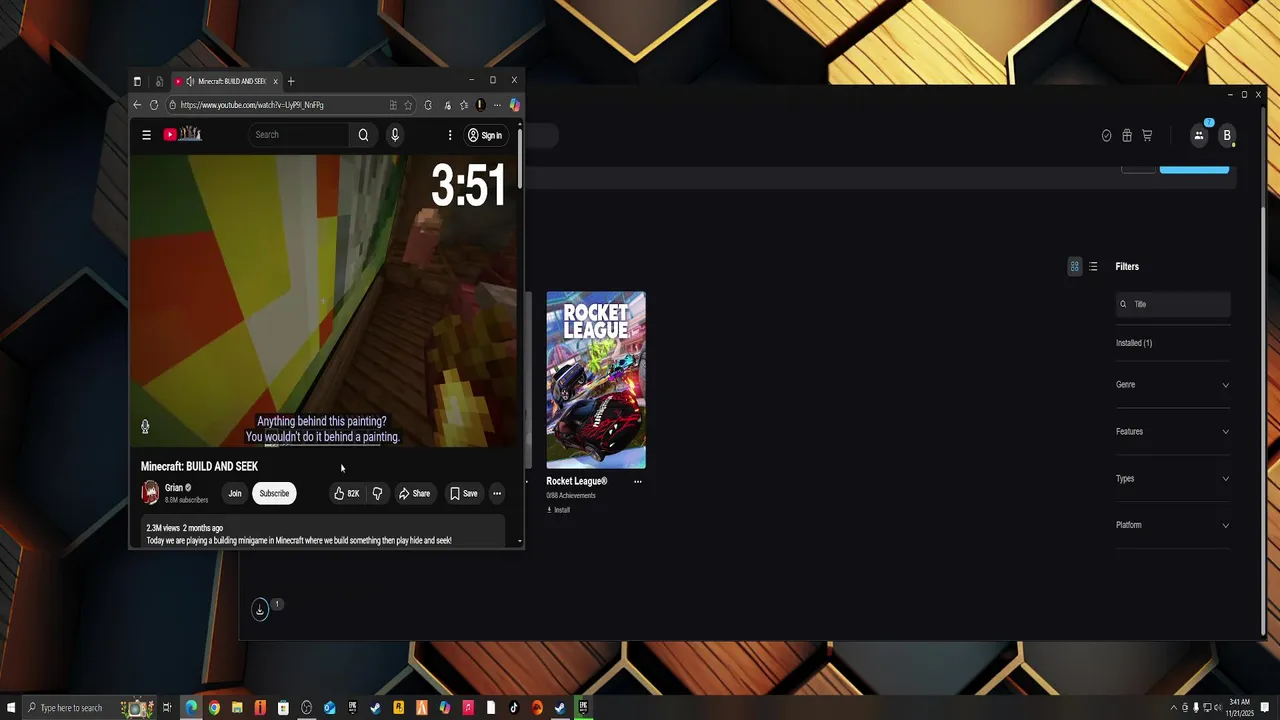Open the browser settings and more menu
Screen dimensions: 1280x720
coord(497,105)
